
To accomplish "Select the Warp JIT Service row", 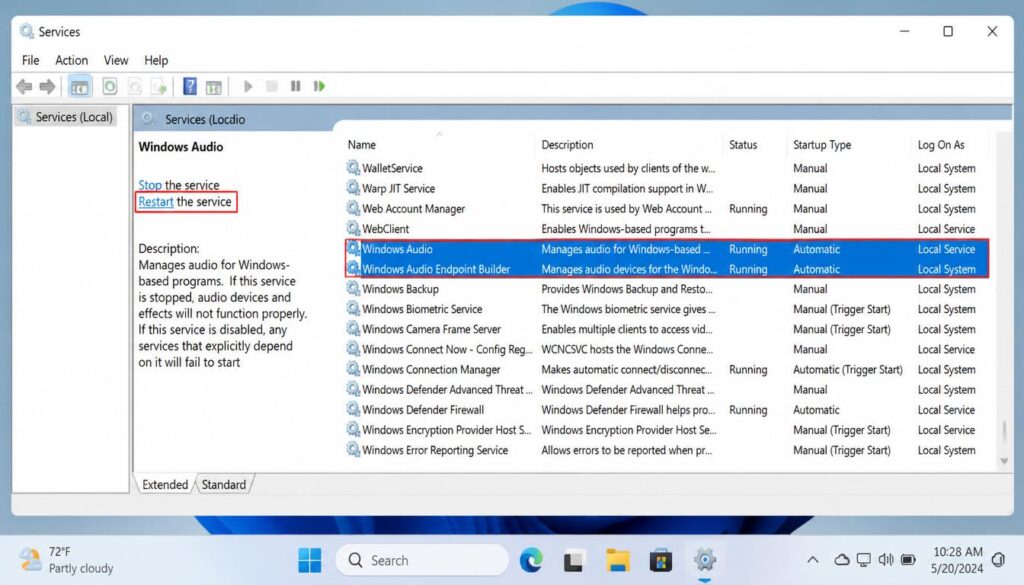I will click(x=667, y=188).
